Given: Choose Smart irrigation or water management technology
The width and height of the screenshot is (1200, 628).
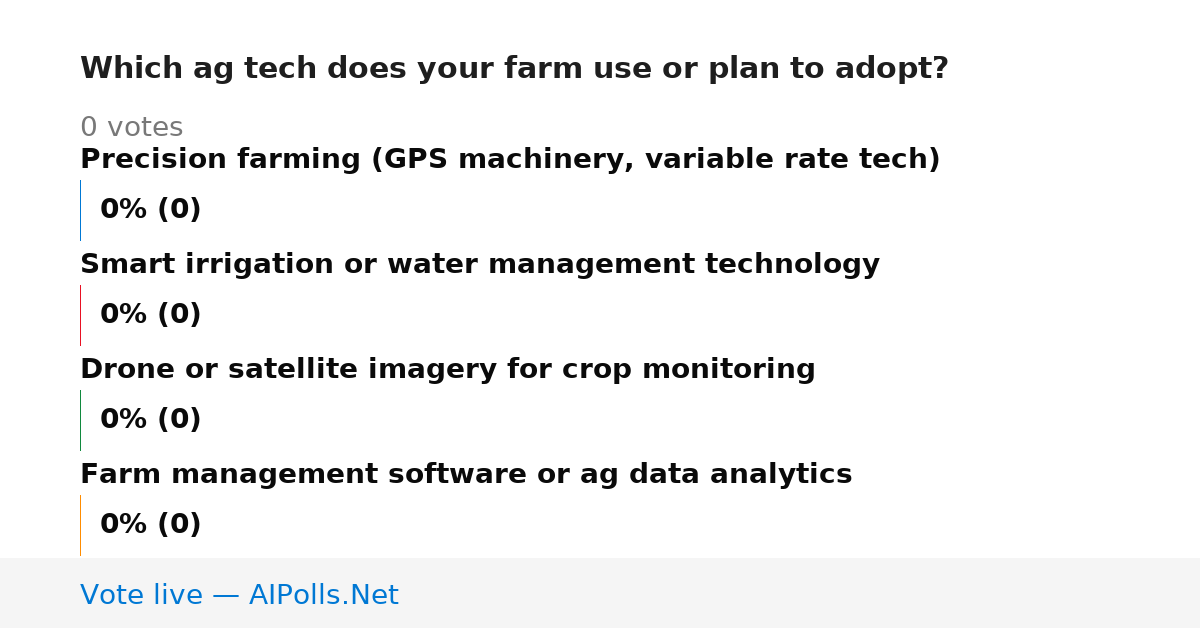Looking at the screenshot, I should [480, 265].
